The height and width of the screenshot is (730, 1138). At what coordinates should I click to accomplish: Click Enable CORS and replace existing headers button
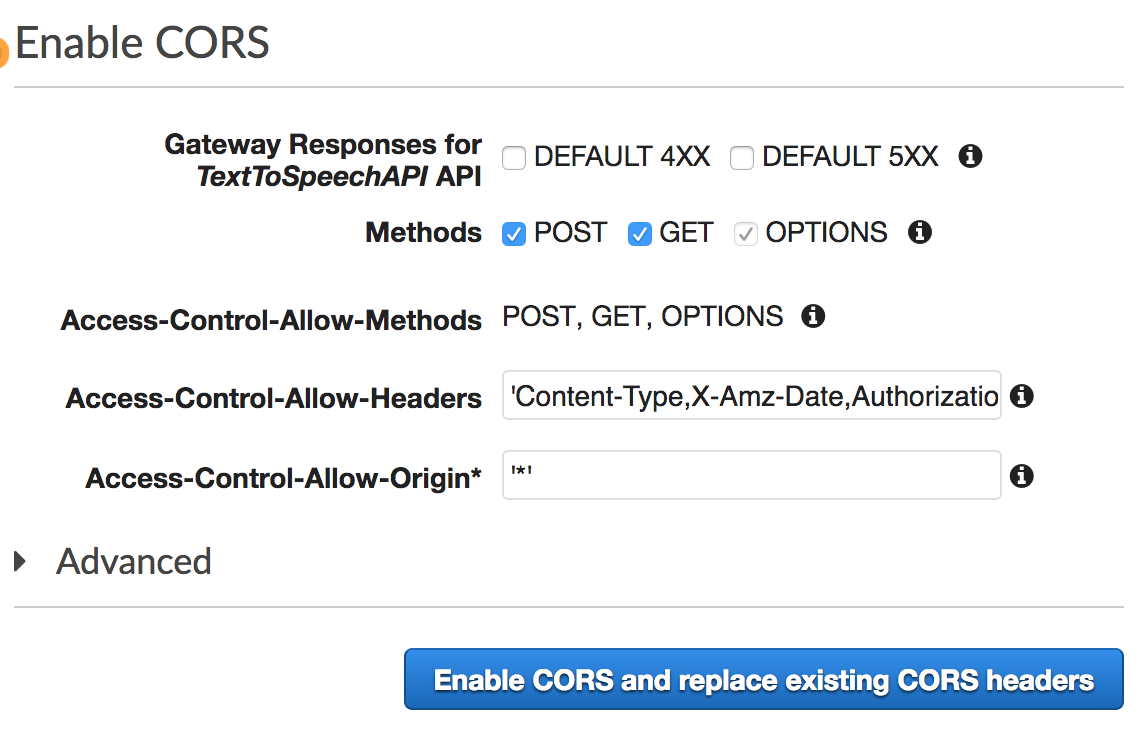click(x=764, y=679)
